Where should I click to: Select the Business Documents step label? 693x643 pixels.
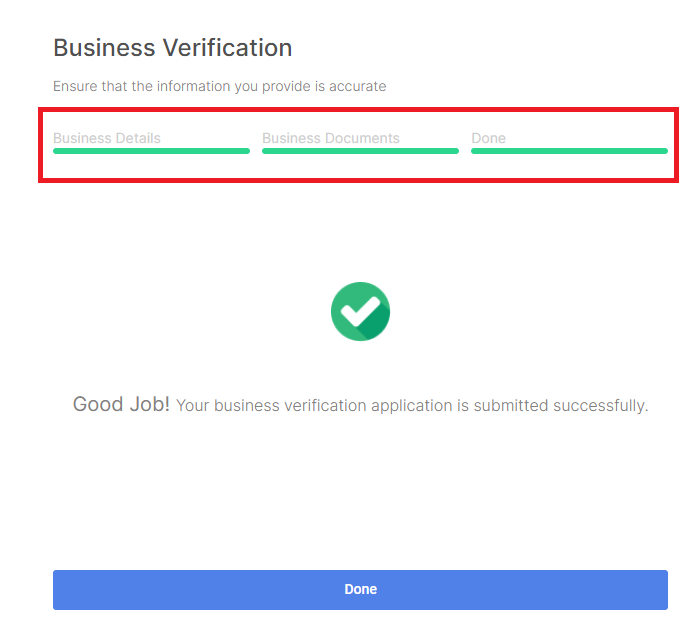331,138
